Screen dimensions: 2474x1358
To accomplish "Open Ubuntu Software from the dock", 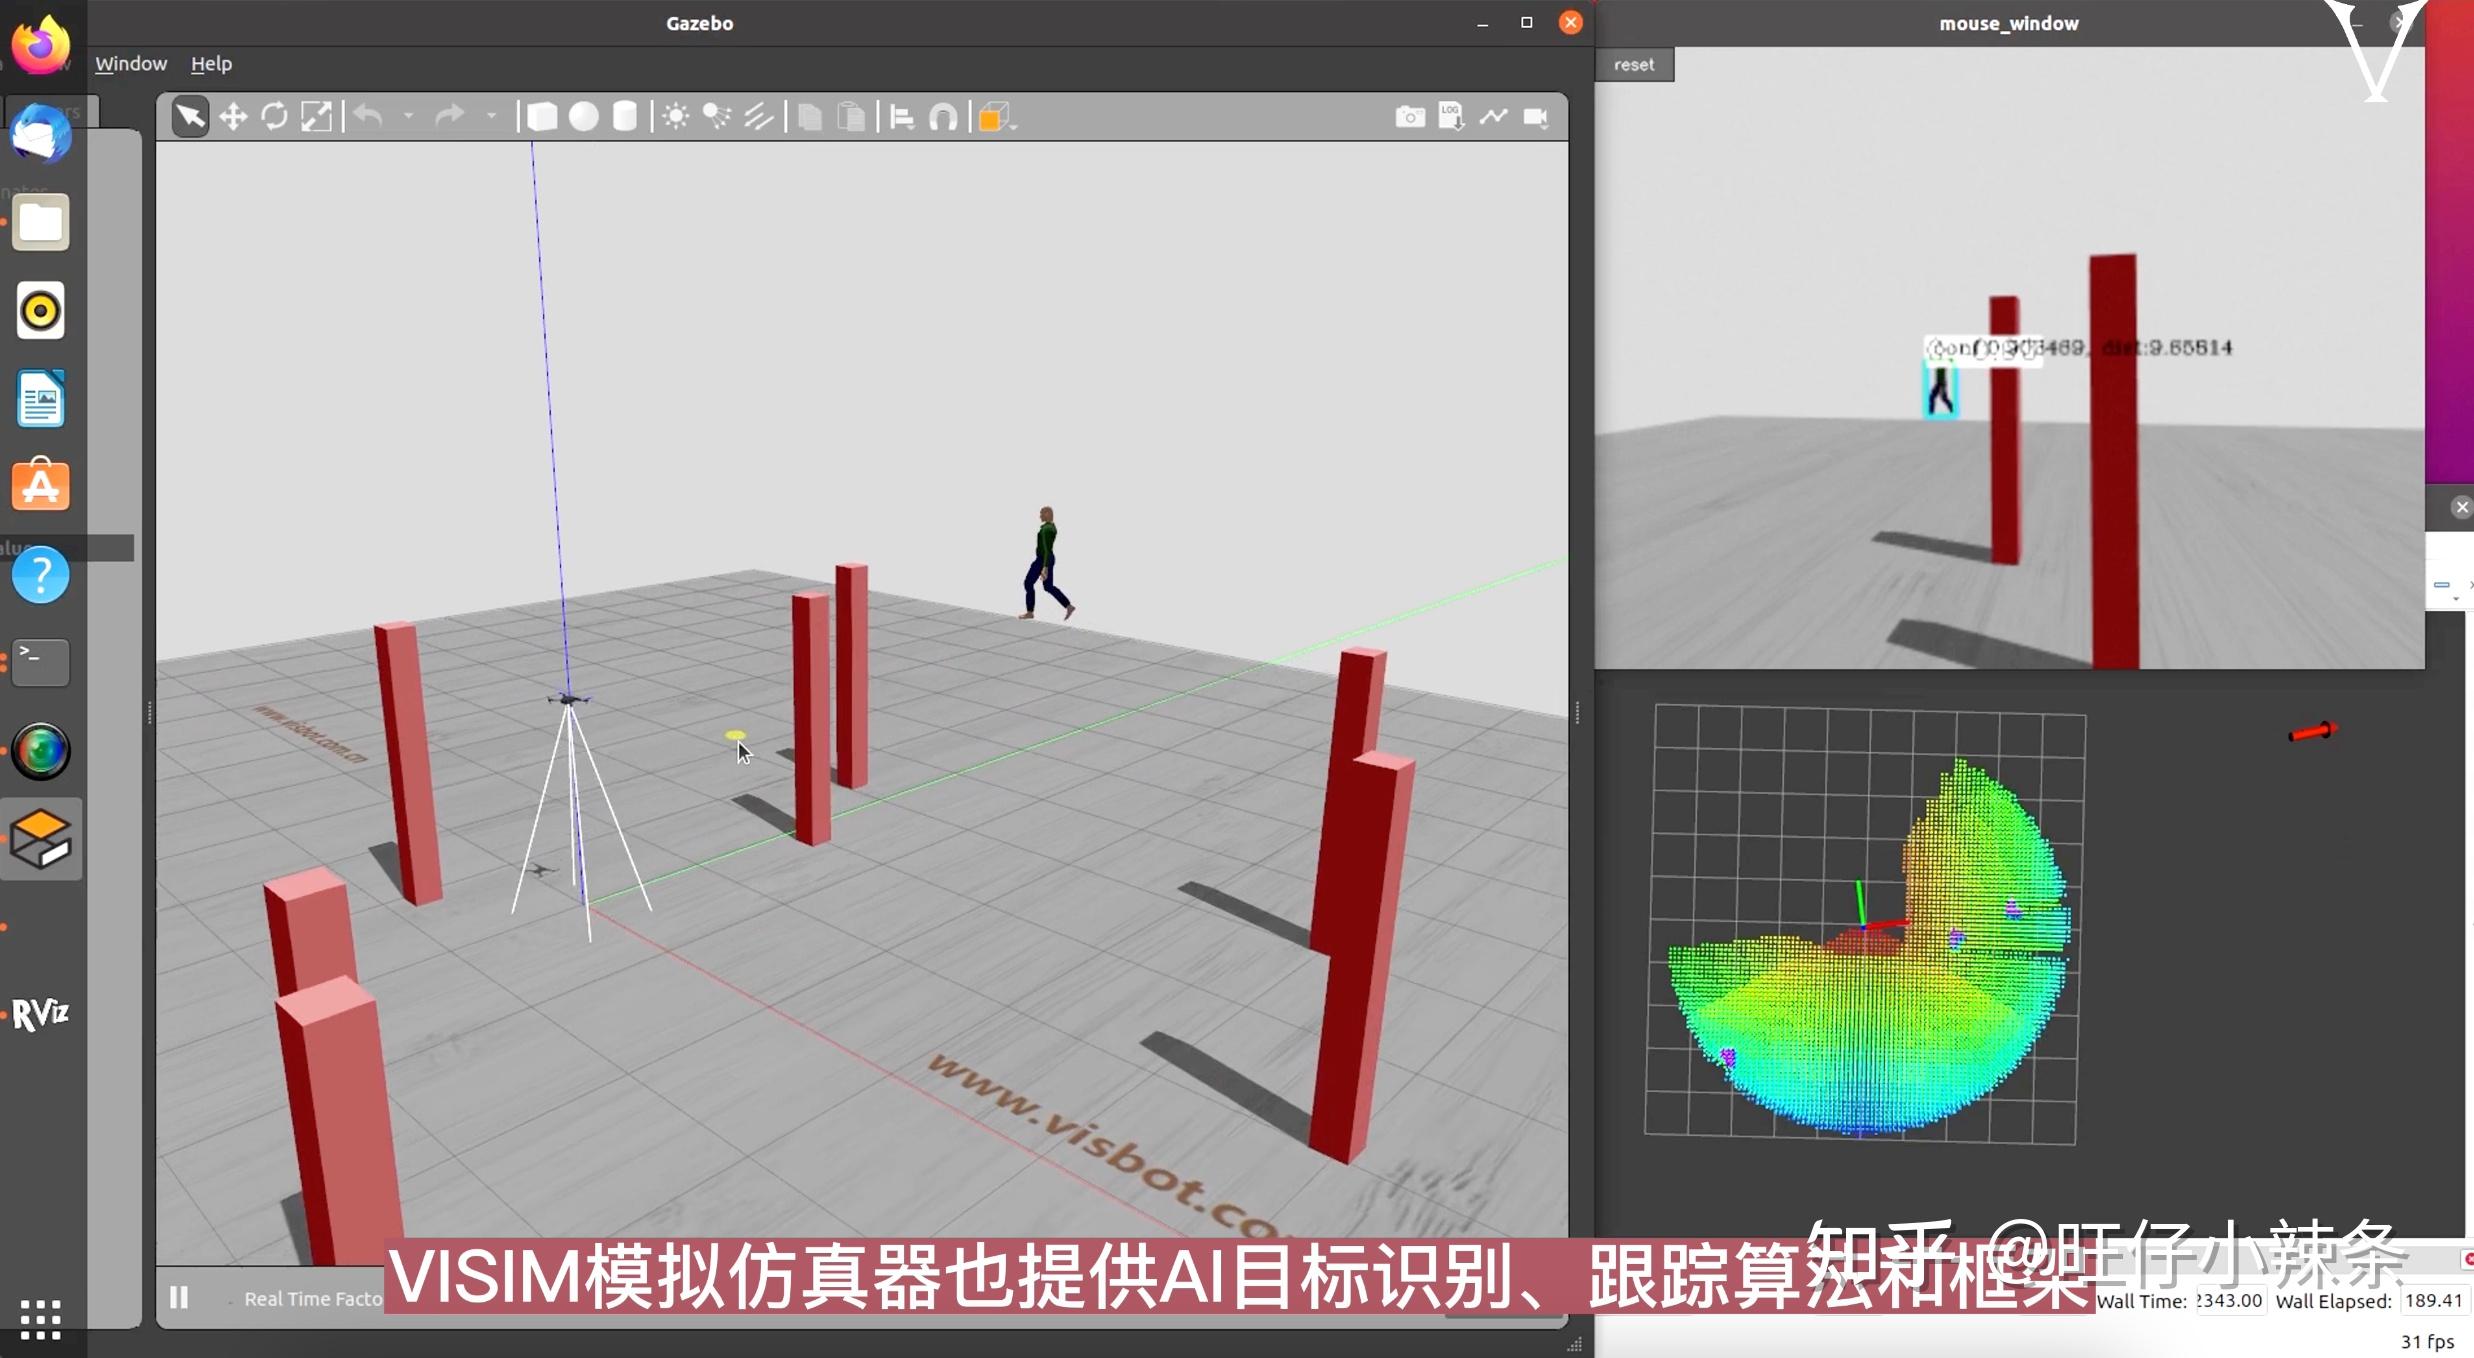I will tap(40, 486).
